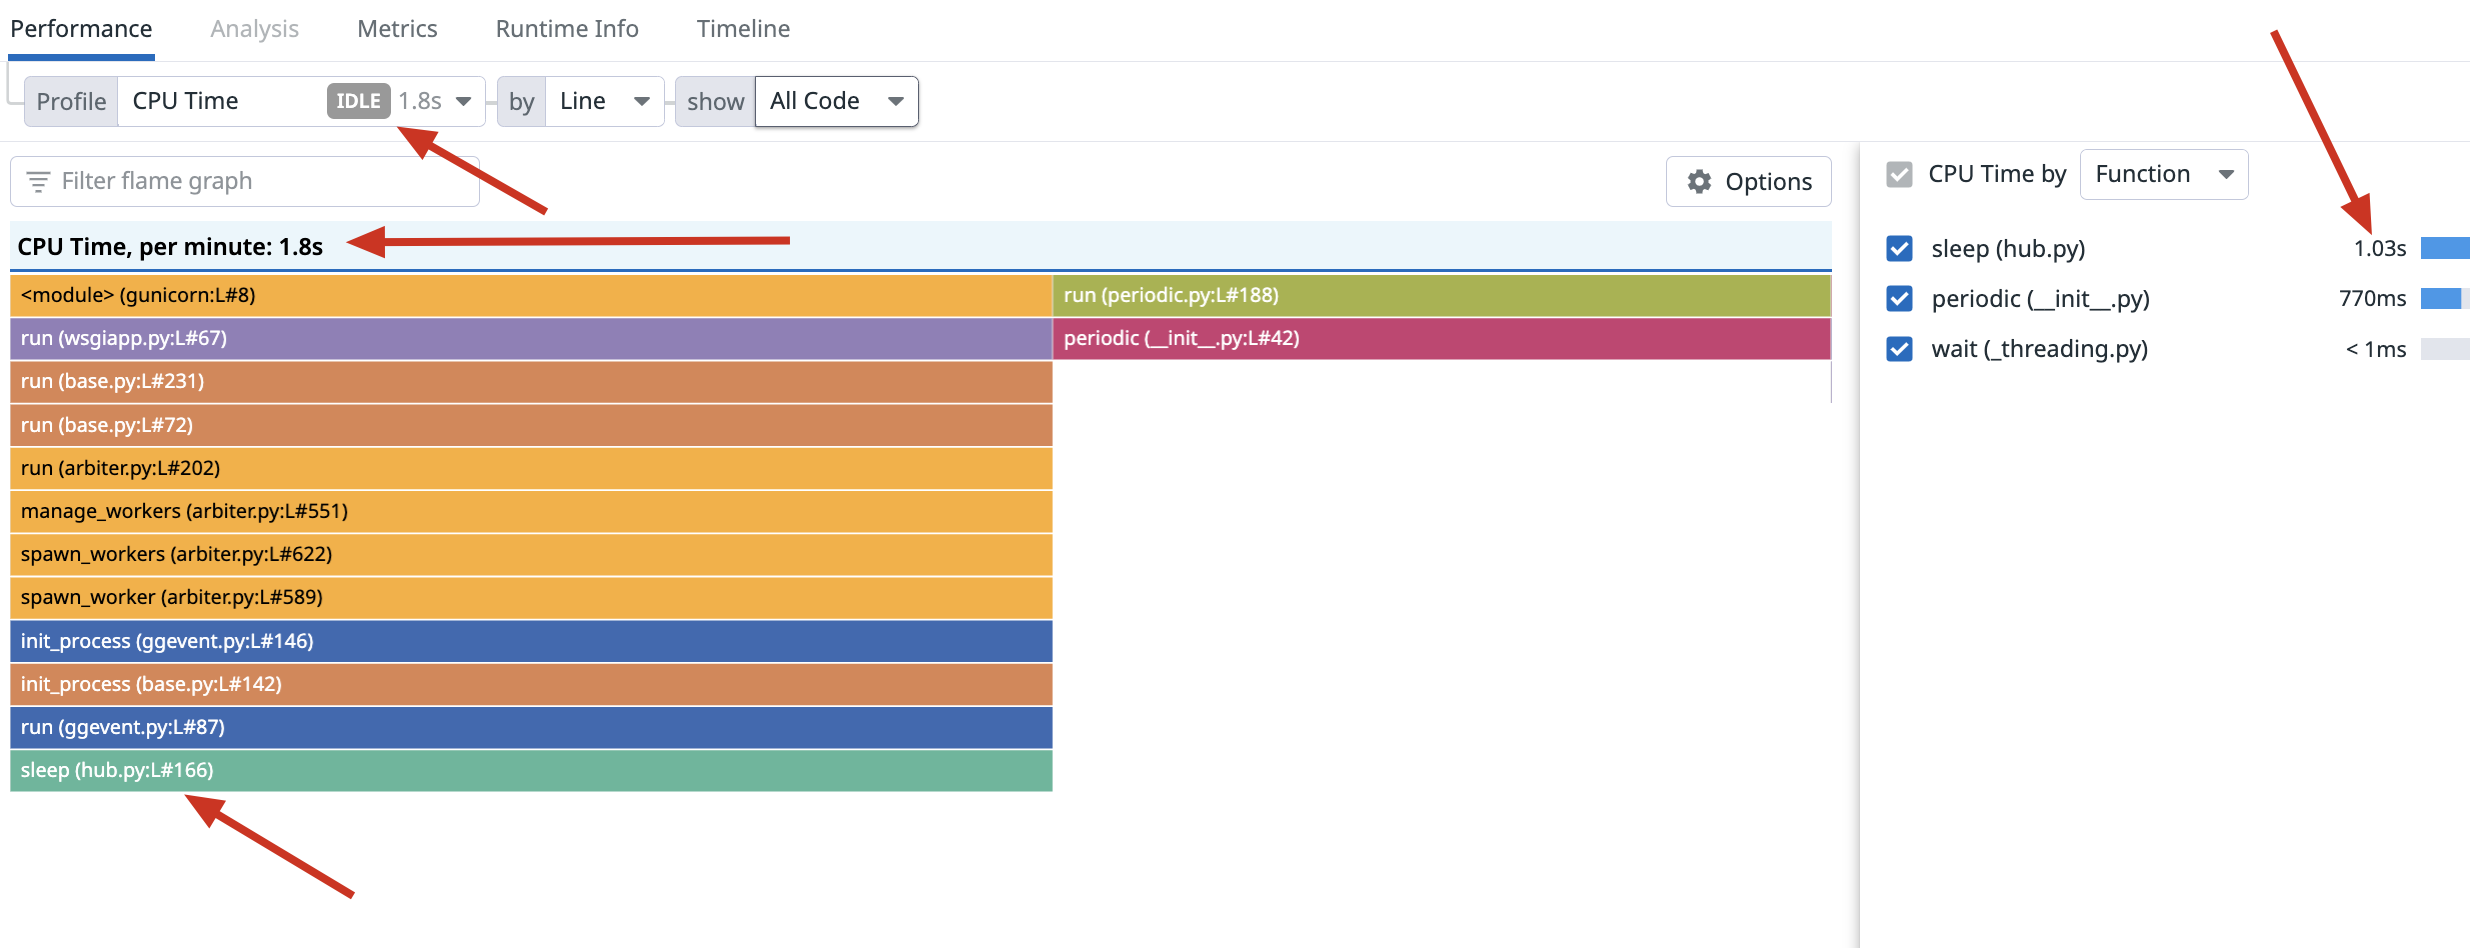Click the init_process (base.py:L#142) frame
The image size is (2470, 948).
(x=531, y=684)
